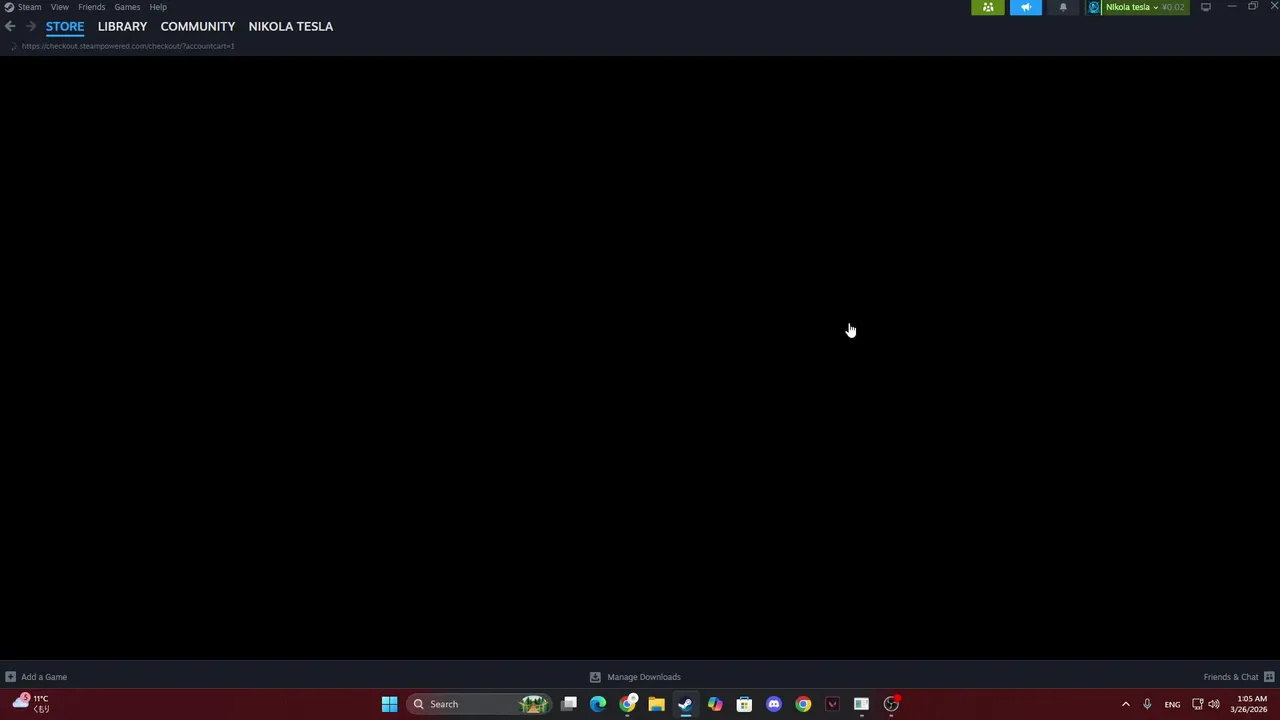Launch Microsoft Edge from the taskbar

(x=598, y=704)
